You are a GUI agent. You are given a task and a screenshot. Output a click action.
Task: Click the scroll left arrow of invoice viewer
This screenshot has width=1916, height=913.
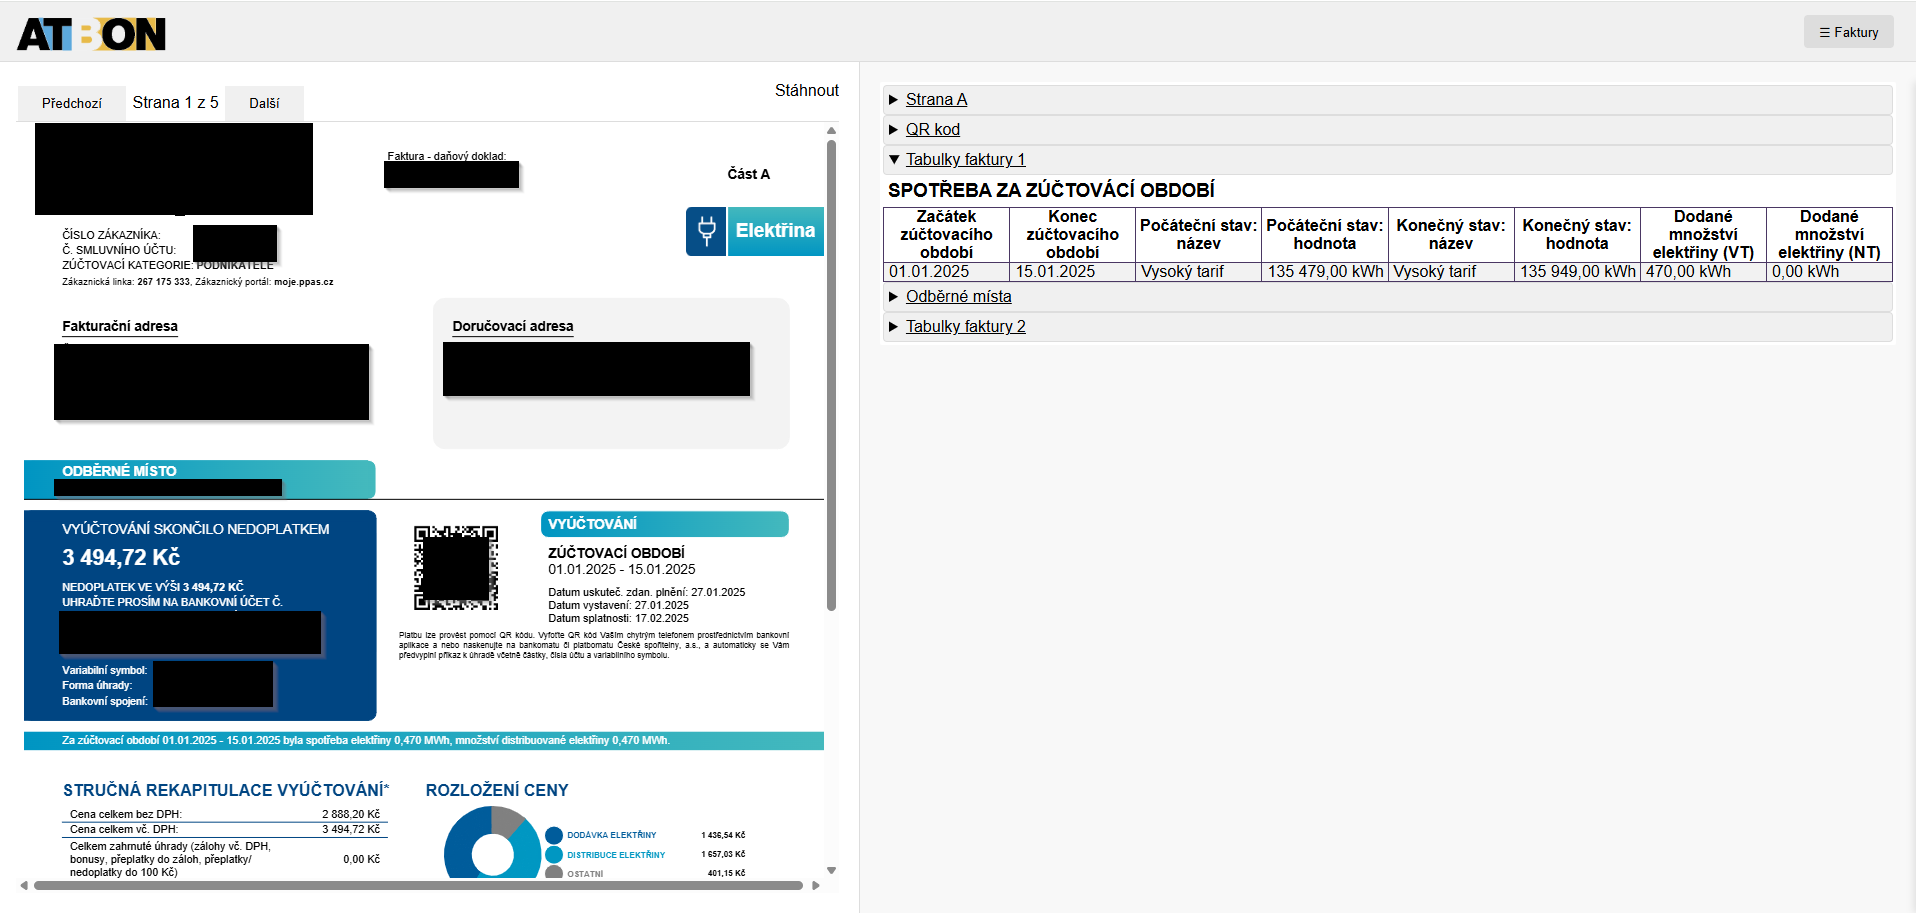point(24,885)
